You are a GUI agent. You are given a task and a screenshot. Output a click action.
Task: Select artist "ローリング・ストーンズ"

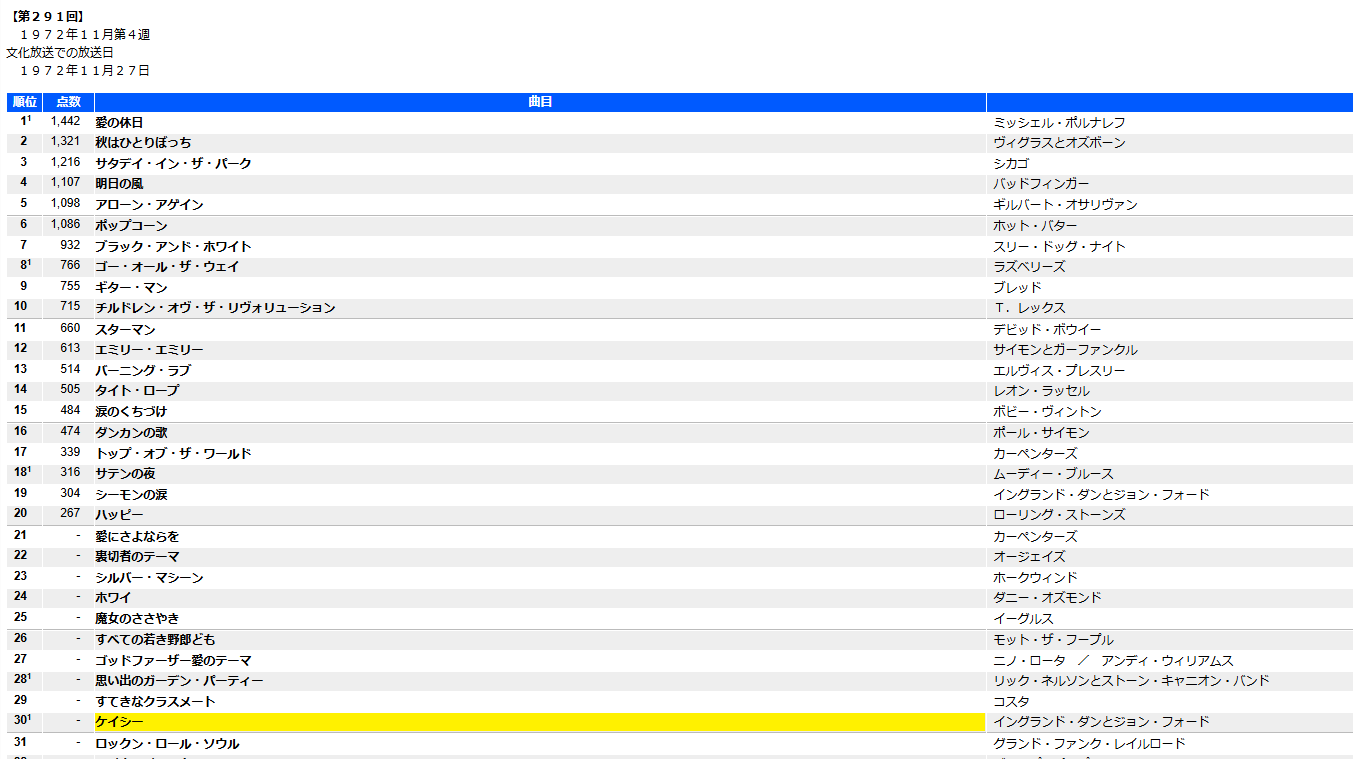coord(1059,515)
